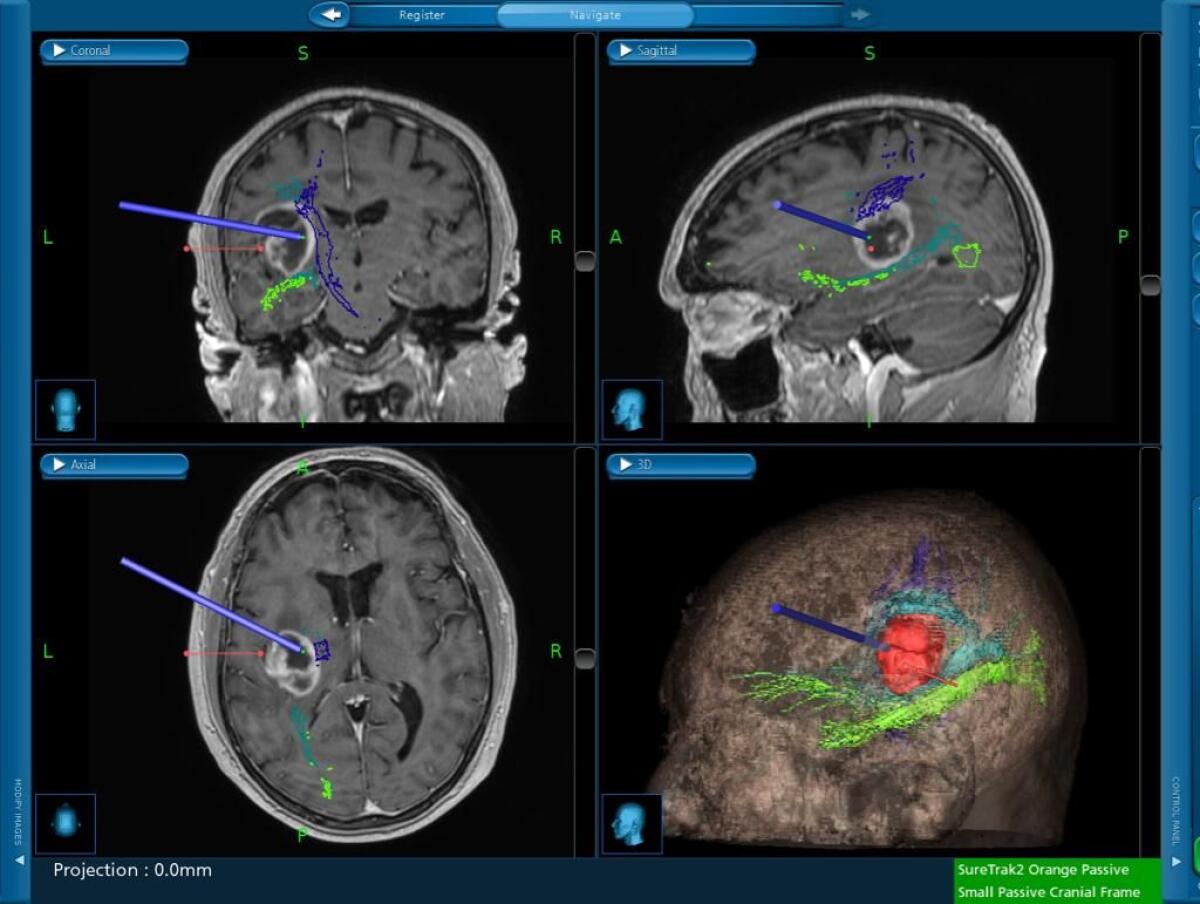This screenshot has height=904, width=1200.
Task: Expand the Coronal view options triangle
Action: coord(58,50)
